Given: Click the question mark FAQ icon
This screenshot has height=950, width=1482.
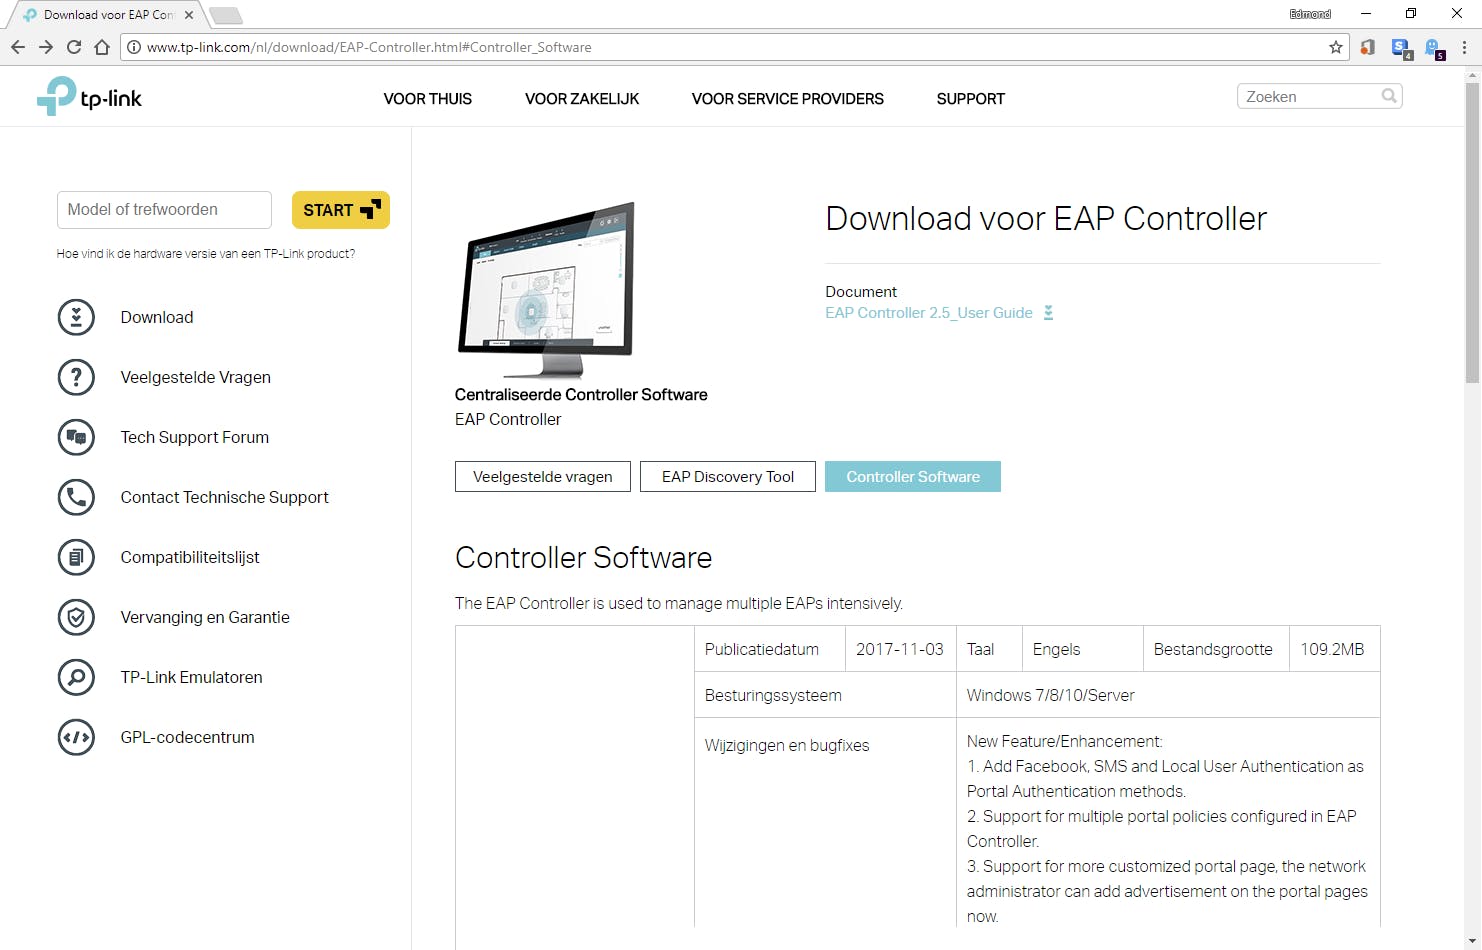Looking at the screenshot, I should tap(76, 377).
